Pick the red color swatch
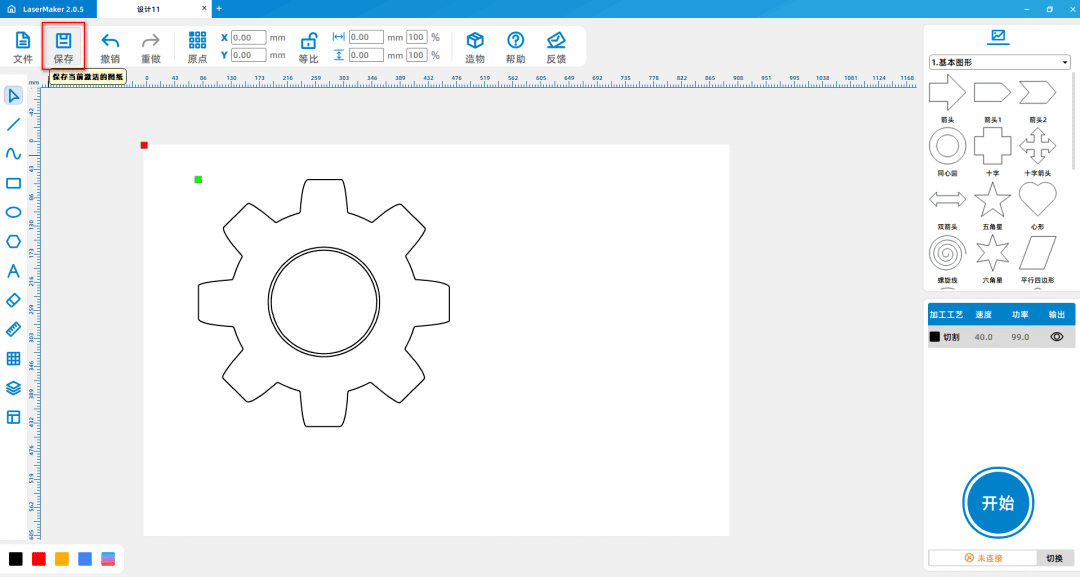This screenshot has height=577, width=1080. [x=39, y=559]
